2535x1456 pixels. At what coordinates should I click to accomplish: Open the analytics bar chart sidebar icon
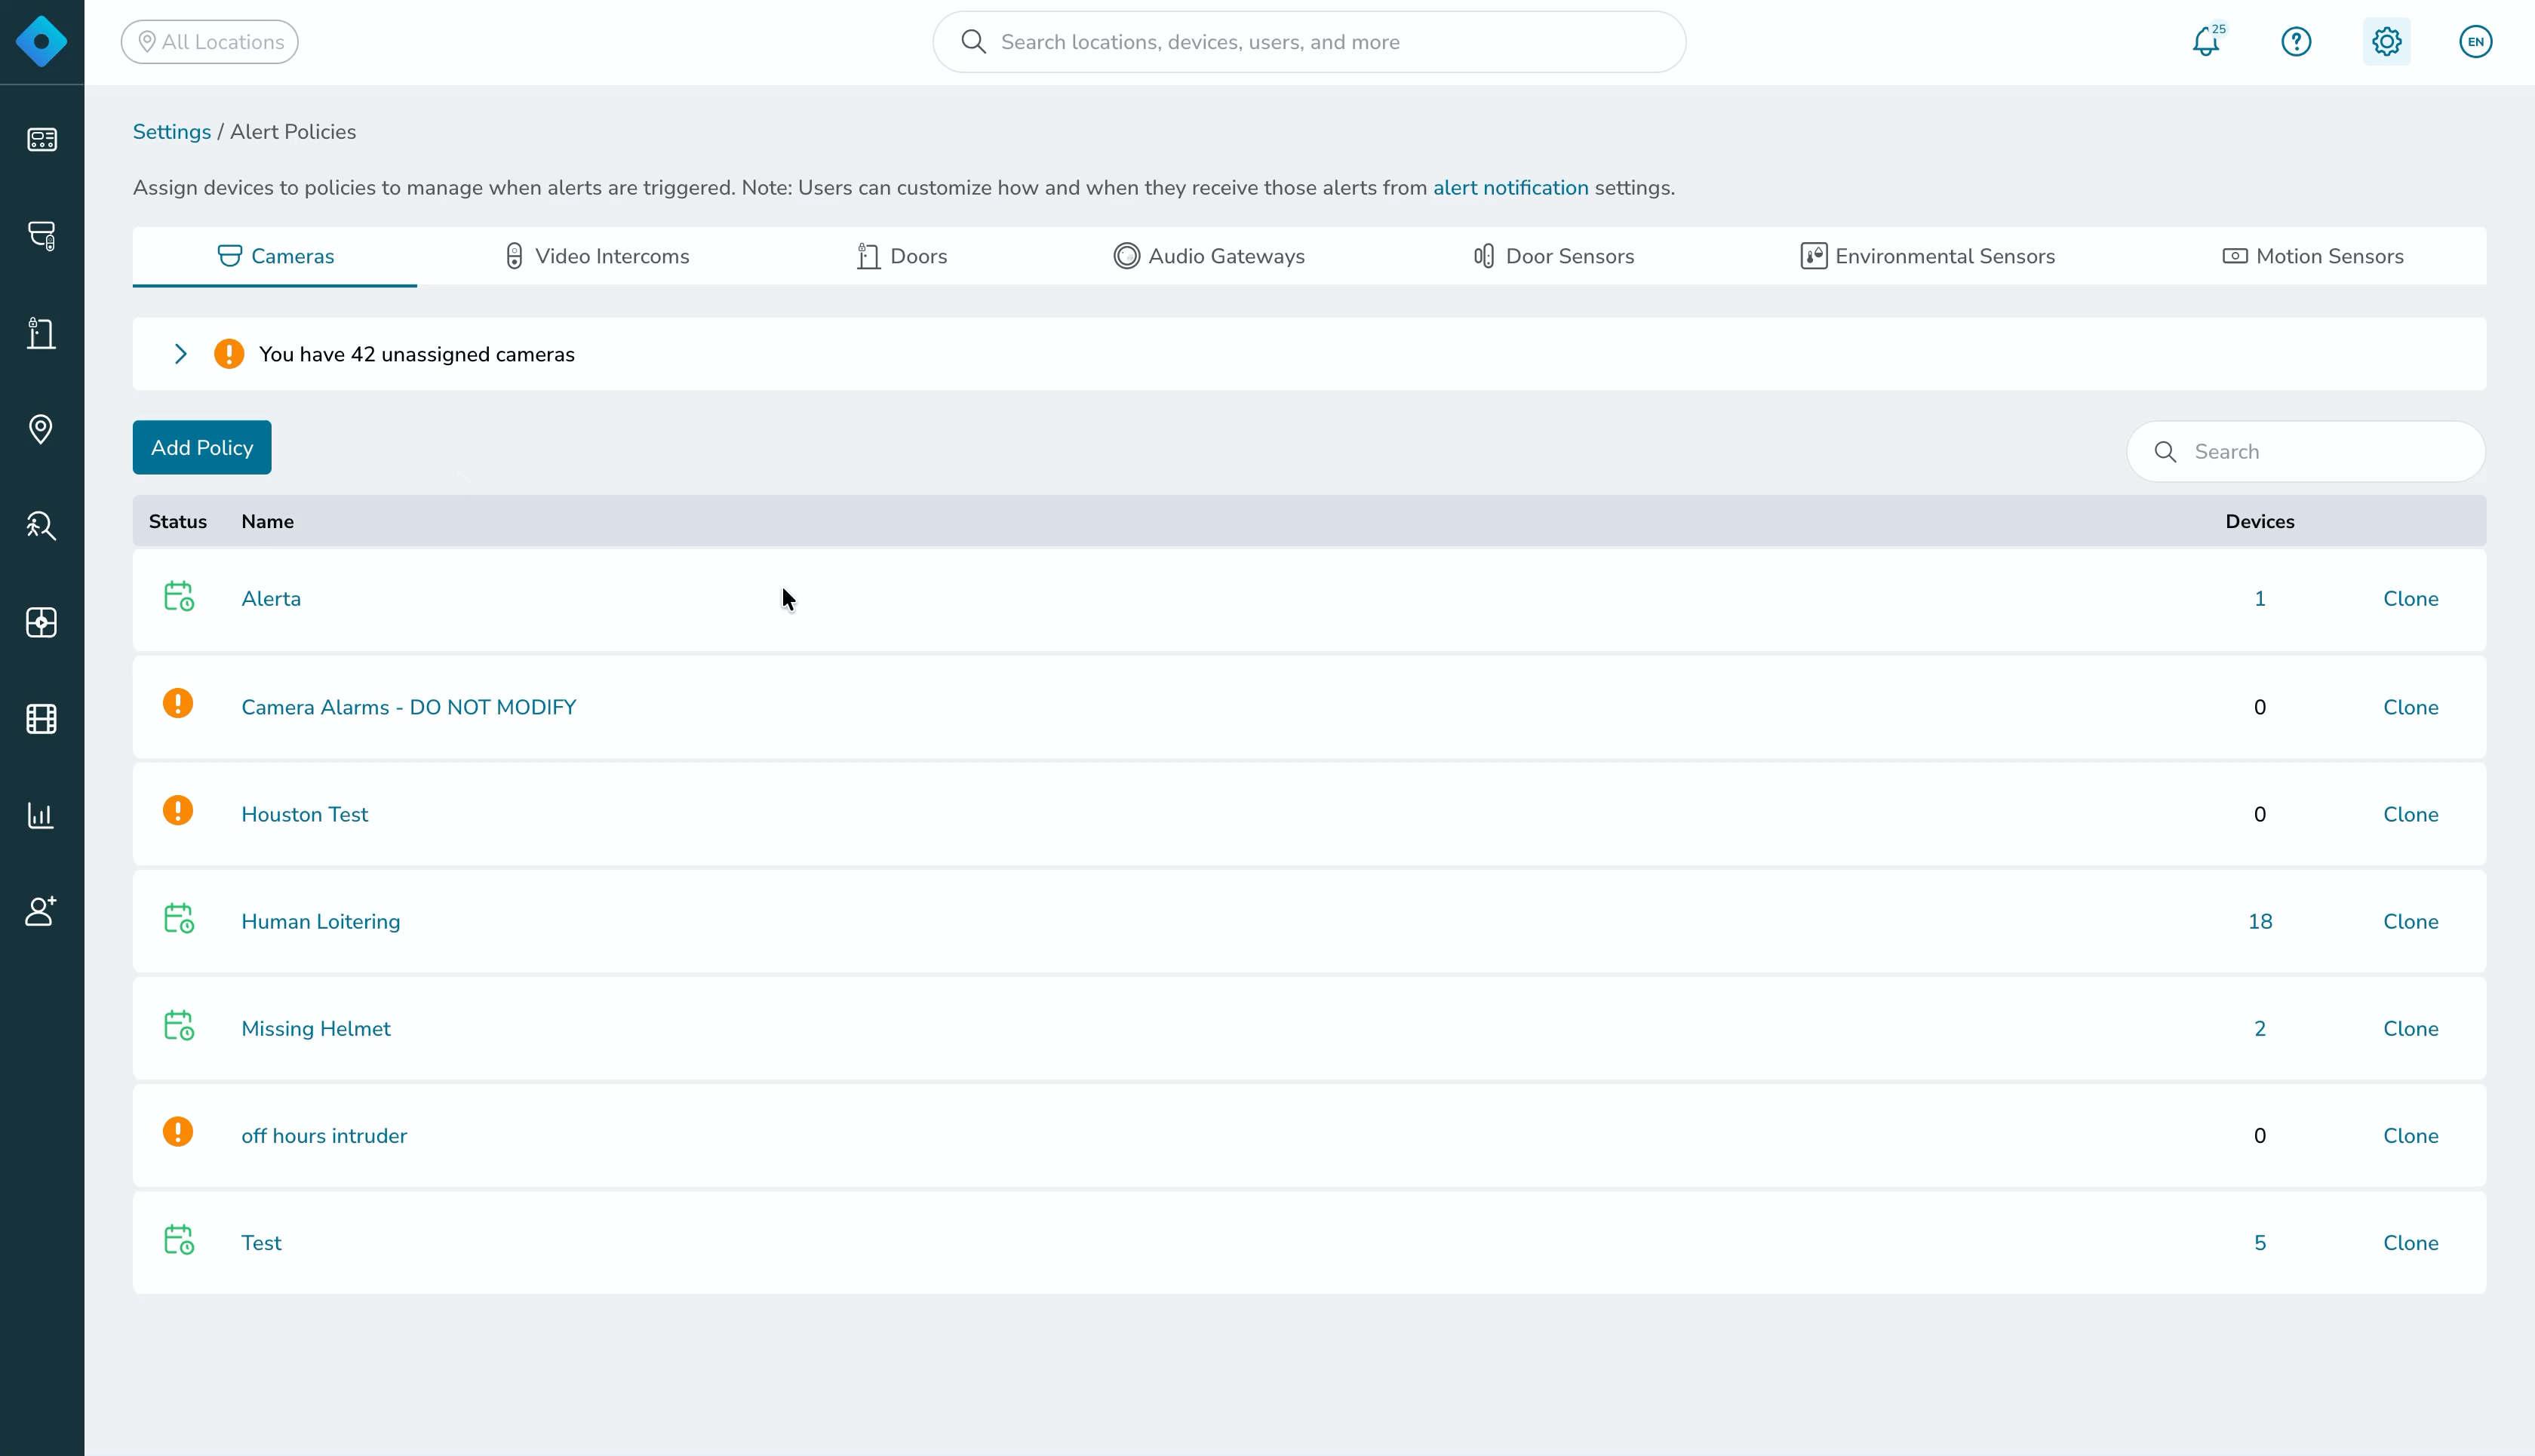41,815
